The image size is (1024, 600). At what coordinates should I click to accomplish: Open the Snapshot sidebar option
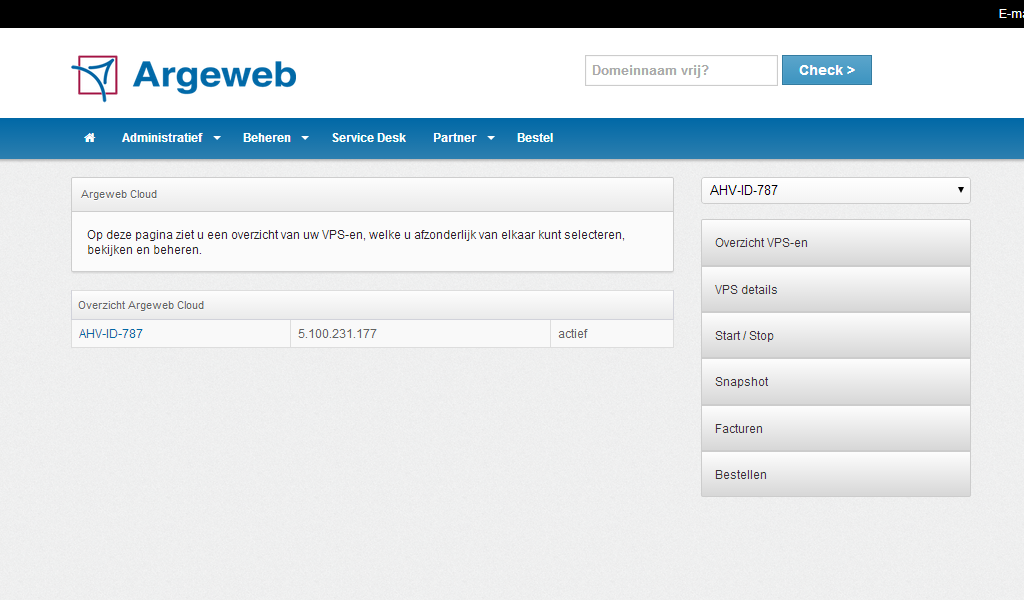(x=741, y=382)
